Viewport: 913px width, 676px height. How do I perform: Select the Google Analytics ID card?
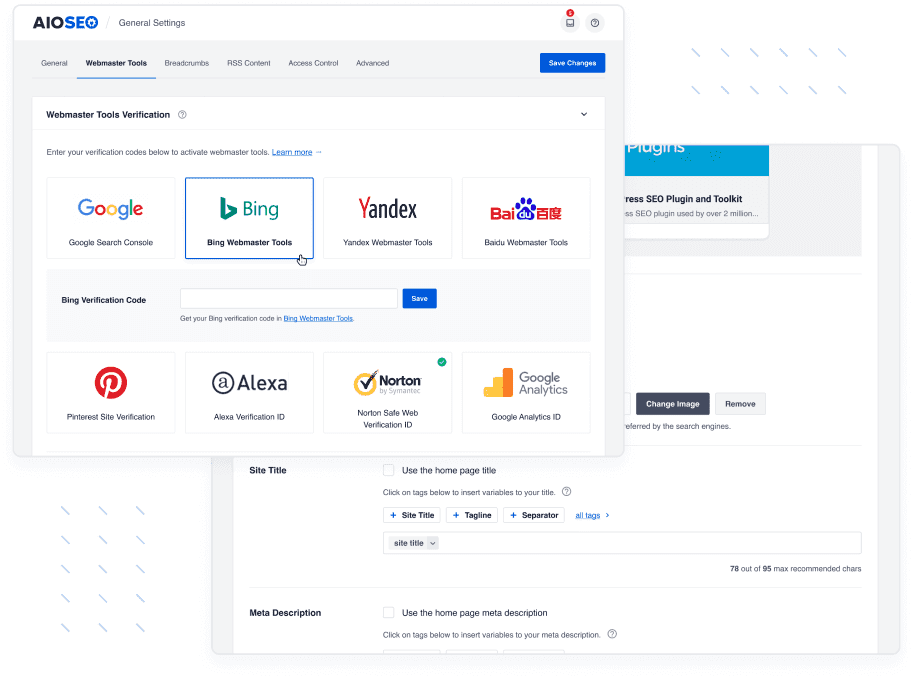tap(526, 392)
